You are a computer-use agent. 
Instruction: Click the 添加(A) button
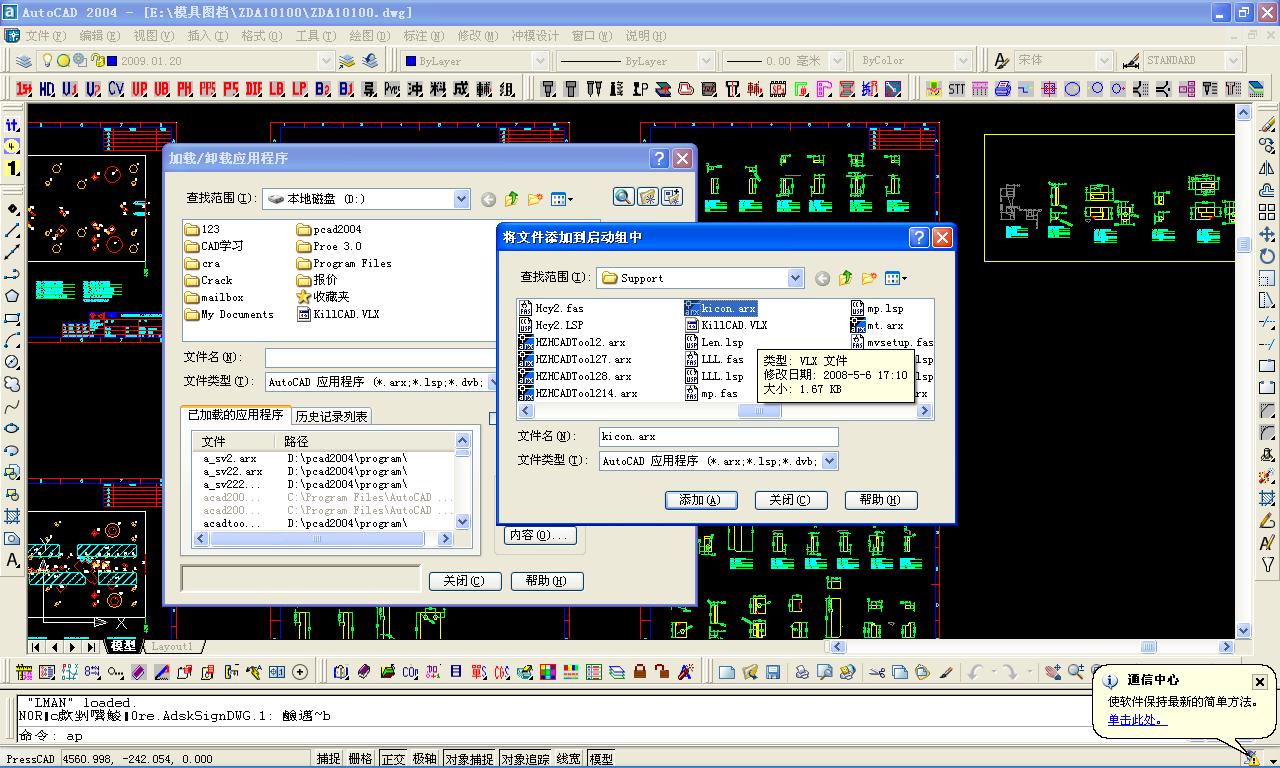tap(701, 500)
